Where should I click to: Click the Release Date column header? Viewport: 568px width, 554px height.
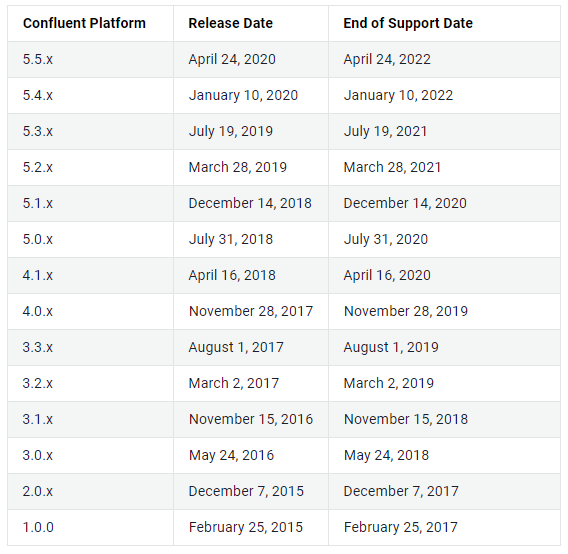click(x=230, y=23)
